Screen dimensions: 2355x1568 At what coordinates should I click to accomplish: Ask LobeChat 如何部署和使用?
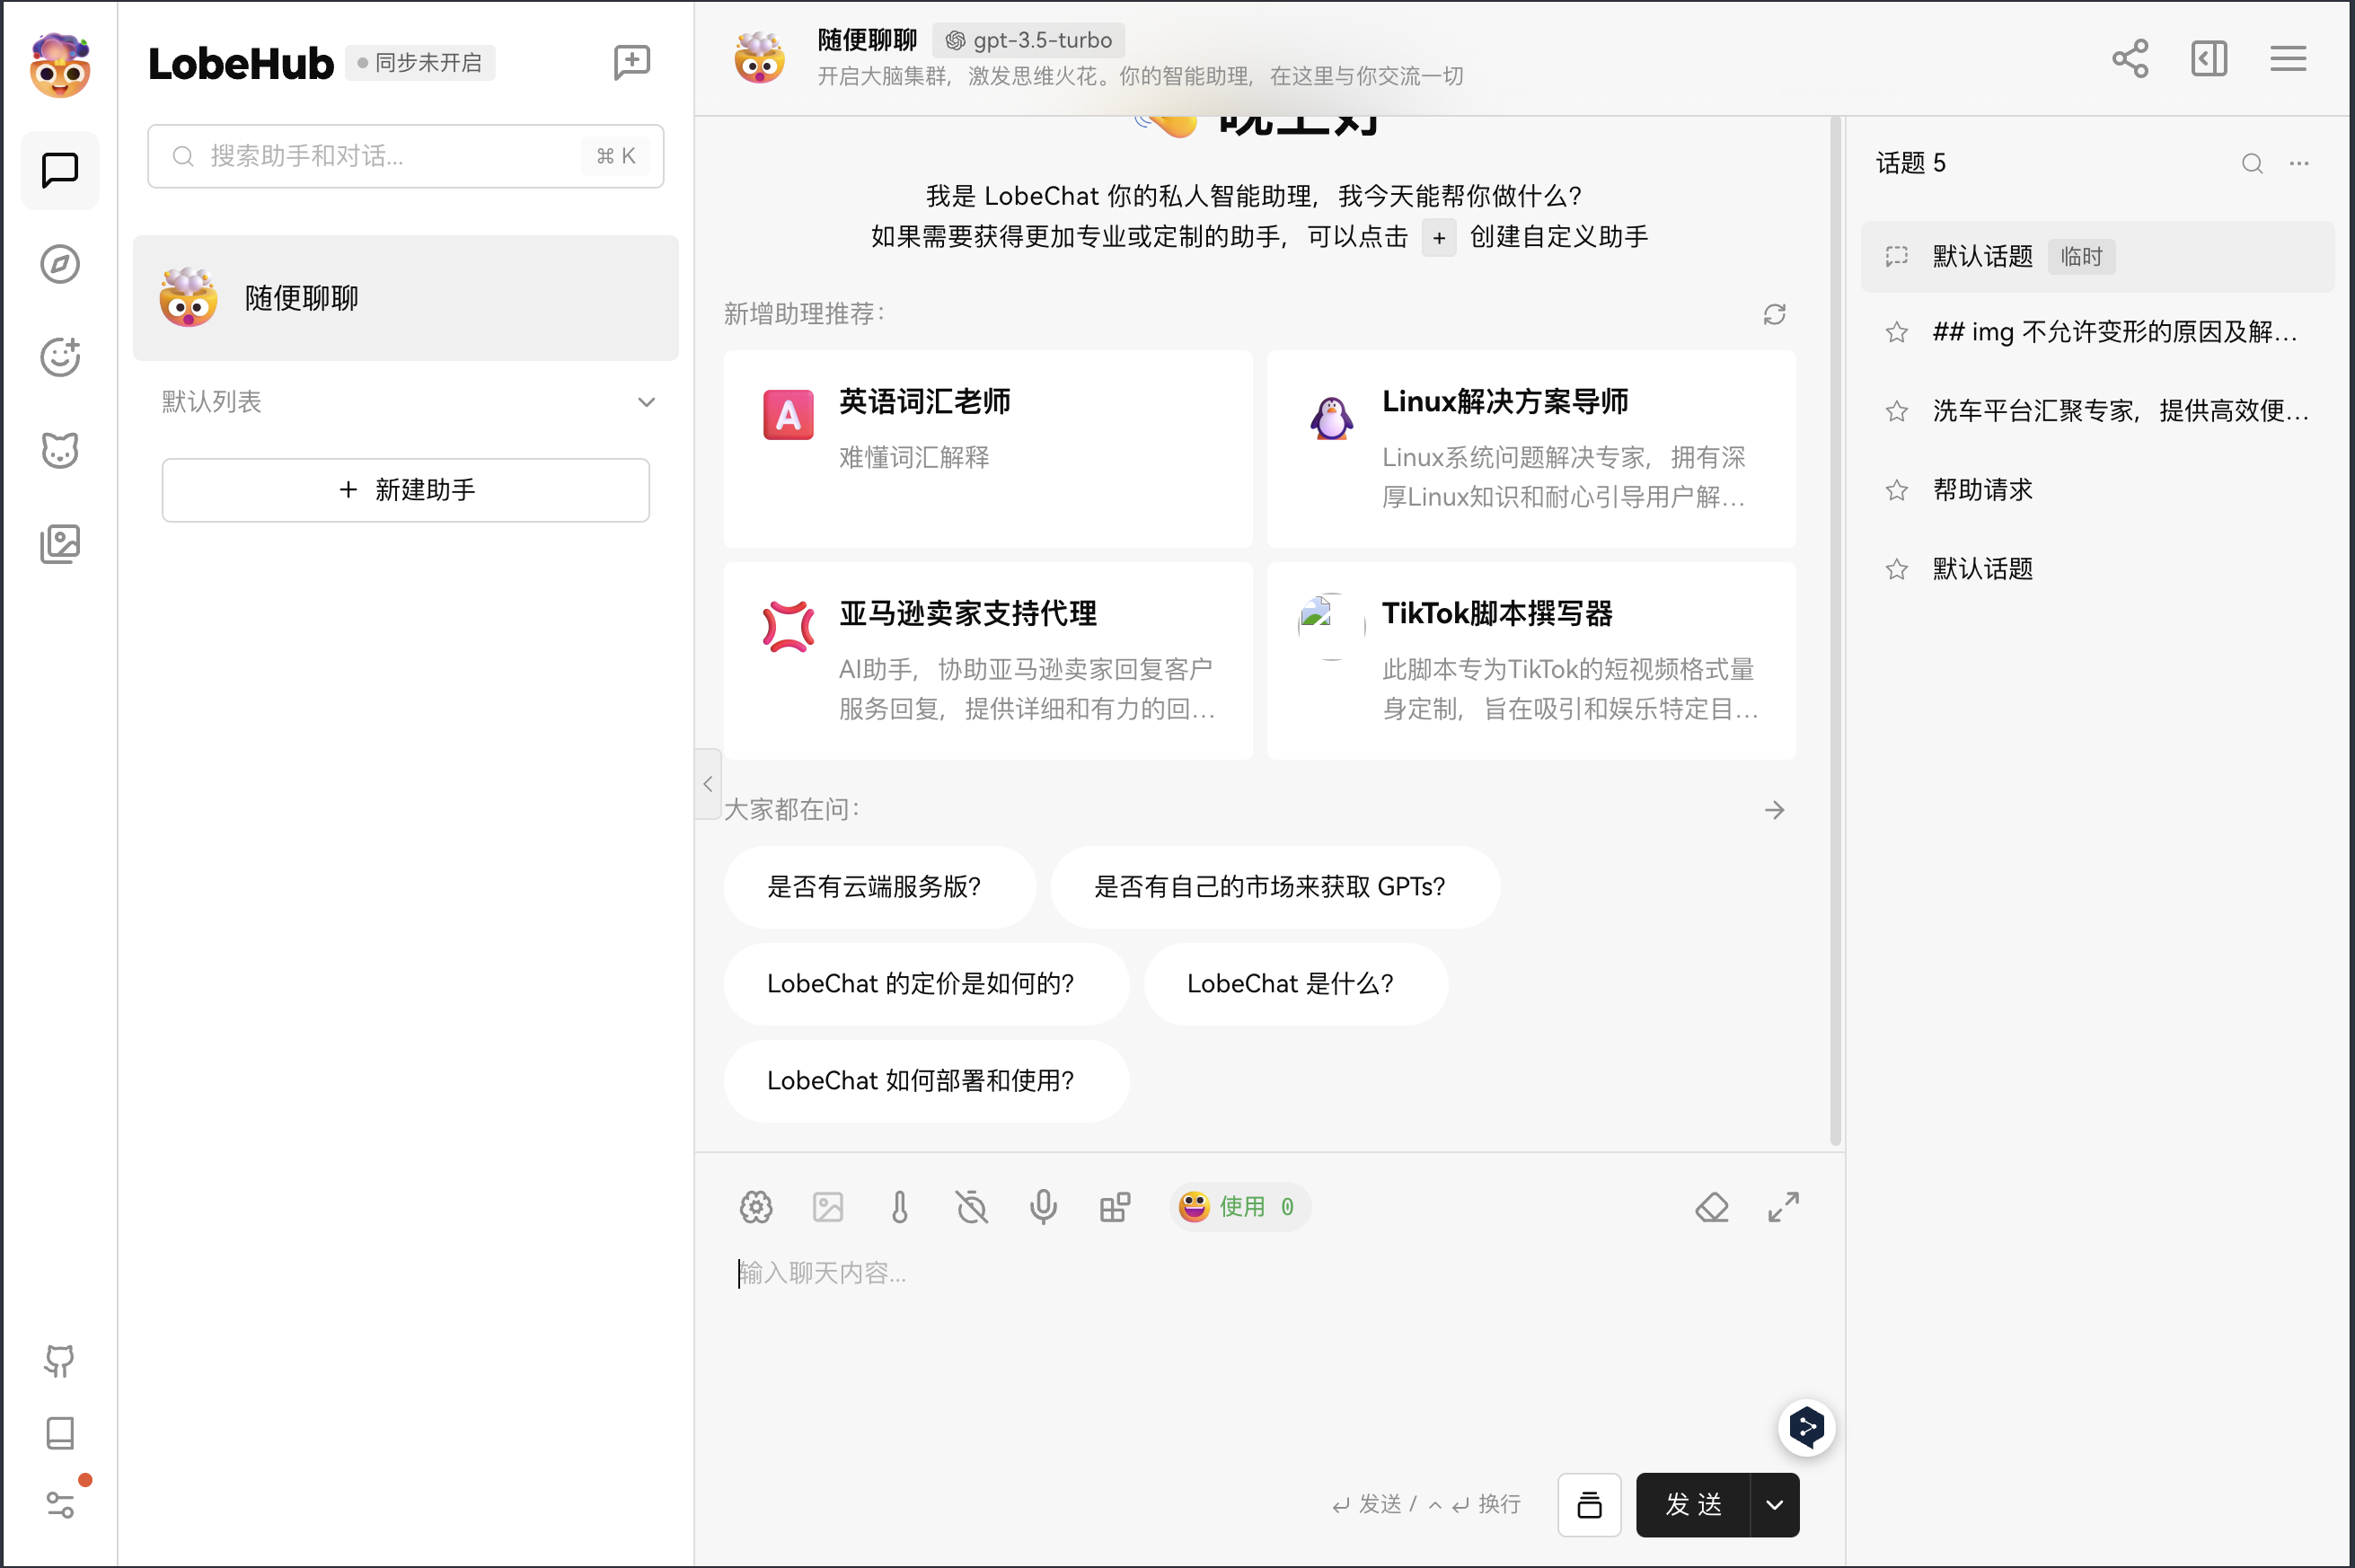click(927, 1081)
